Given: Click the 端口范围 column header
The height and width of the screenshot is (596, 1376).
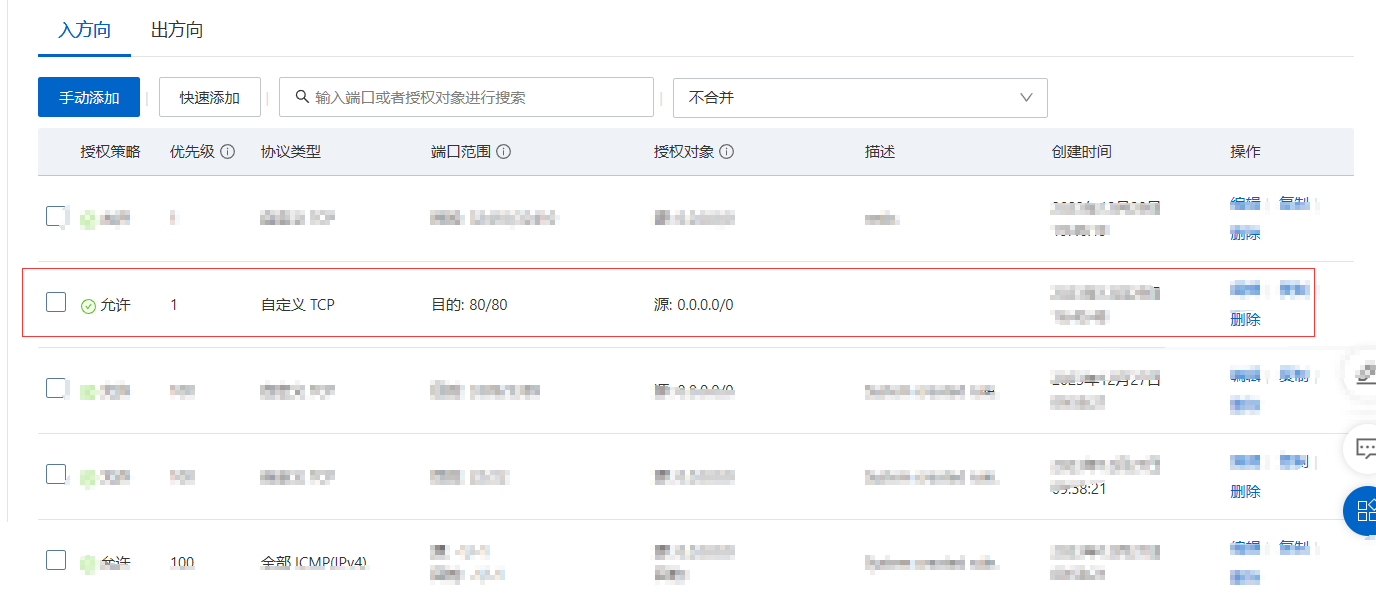Looking at the screenshot, I should (x=461, y=152).
